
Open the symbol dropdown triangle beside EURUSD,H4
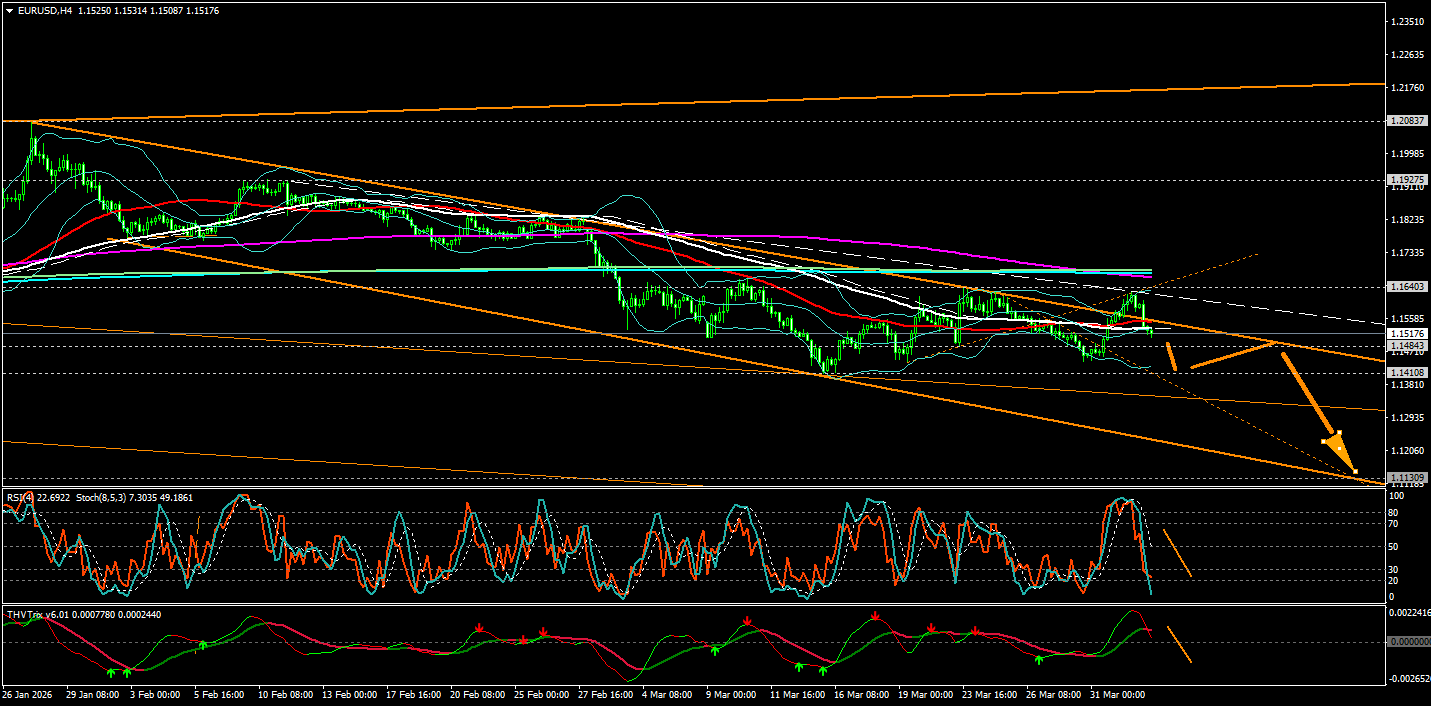(8, 11)
